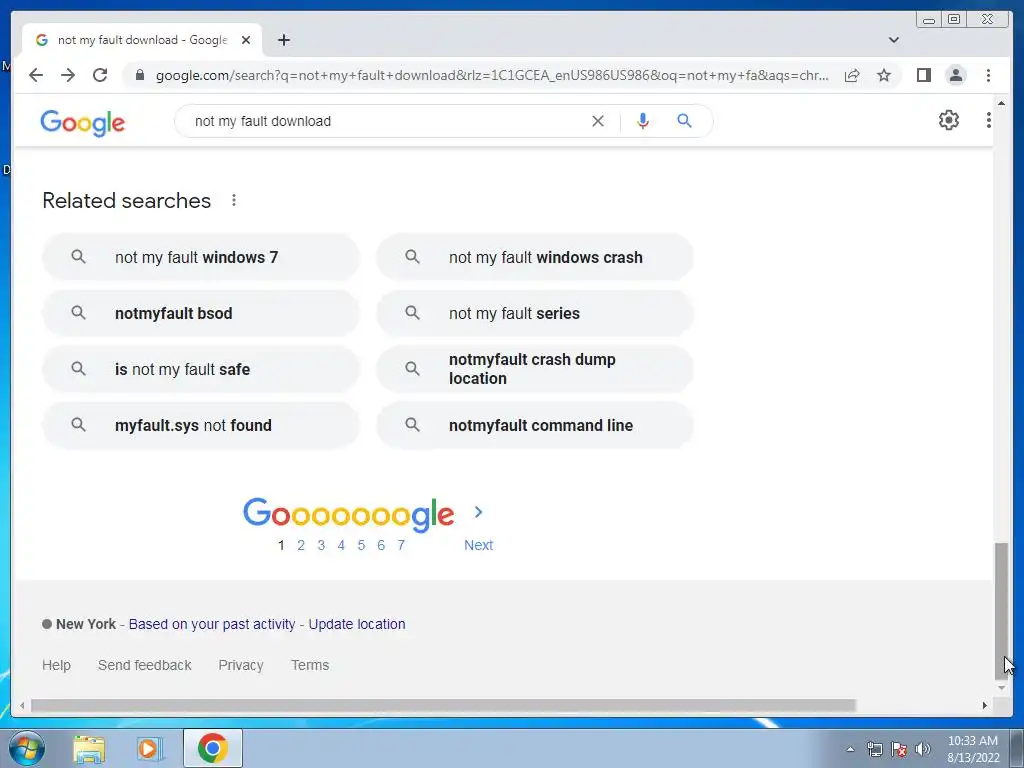Open the network tray icon
The width and height of the screenshot is (1024, 768).
[x=874, y=749]
